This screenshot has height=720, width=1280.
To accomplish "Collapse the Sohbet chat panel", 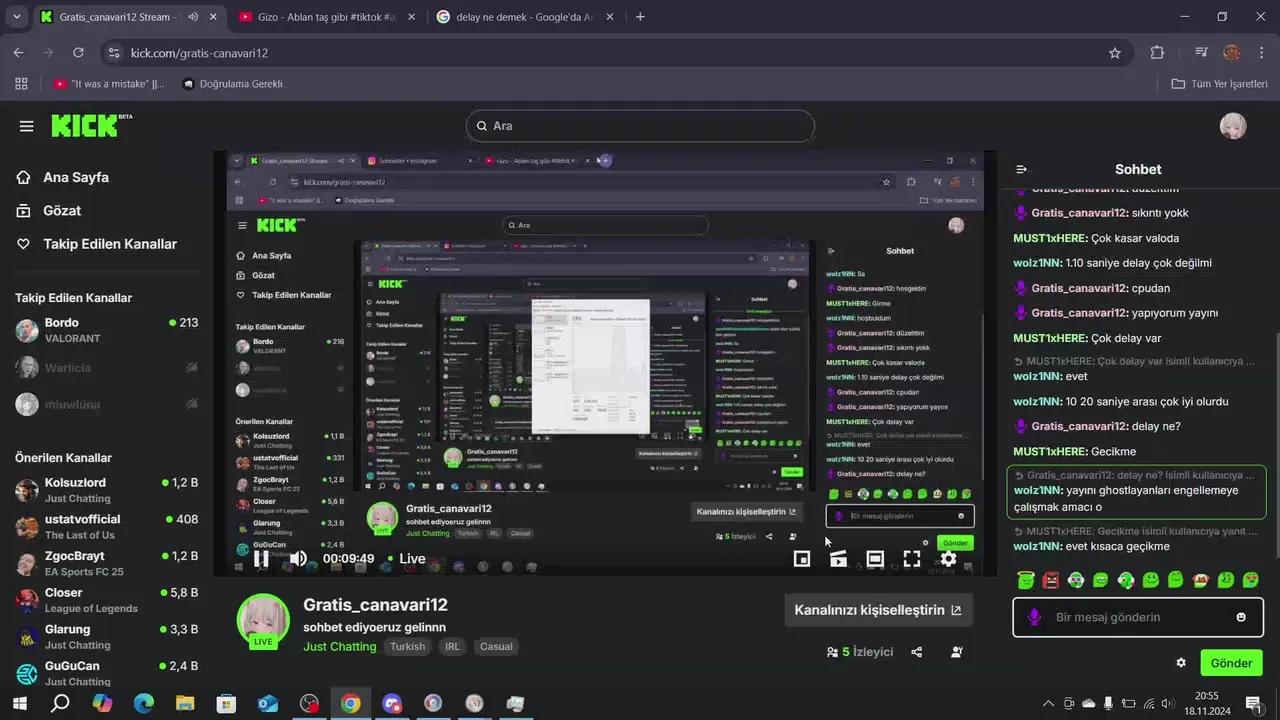I will (1022, 169).
